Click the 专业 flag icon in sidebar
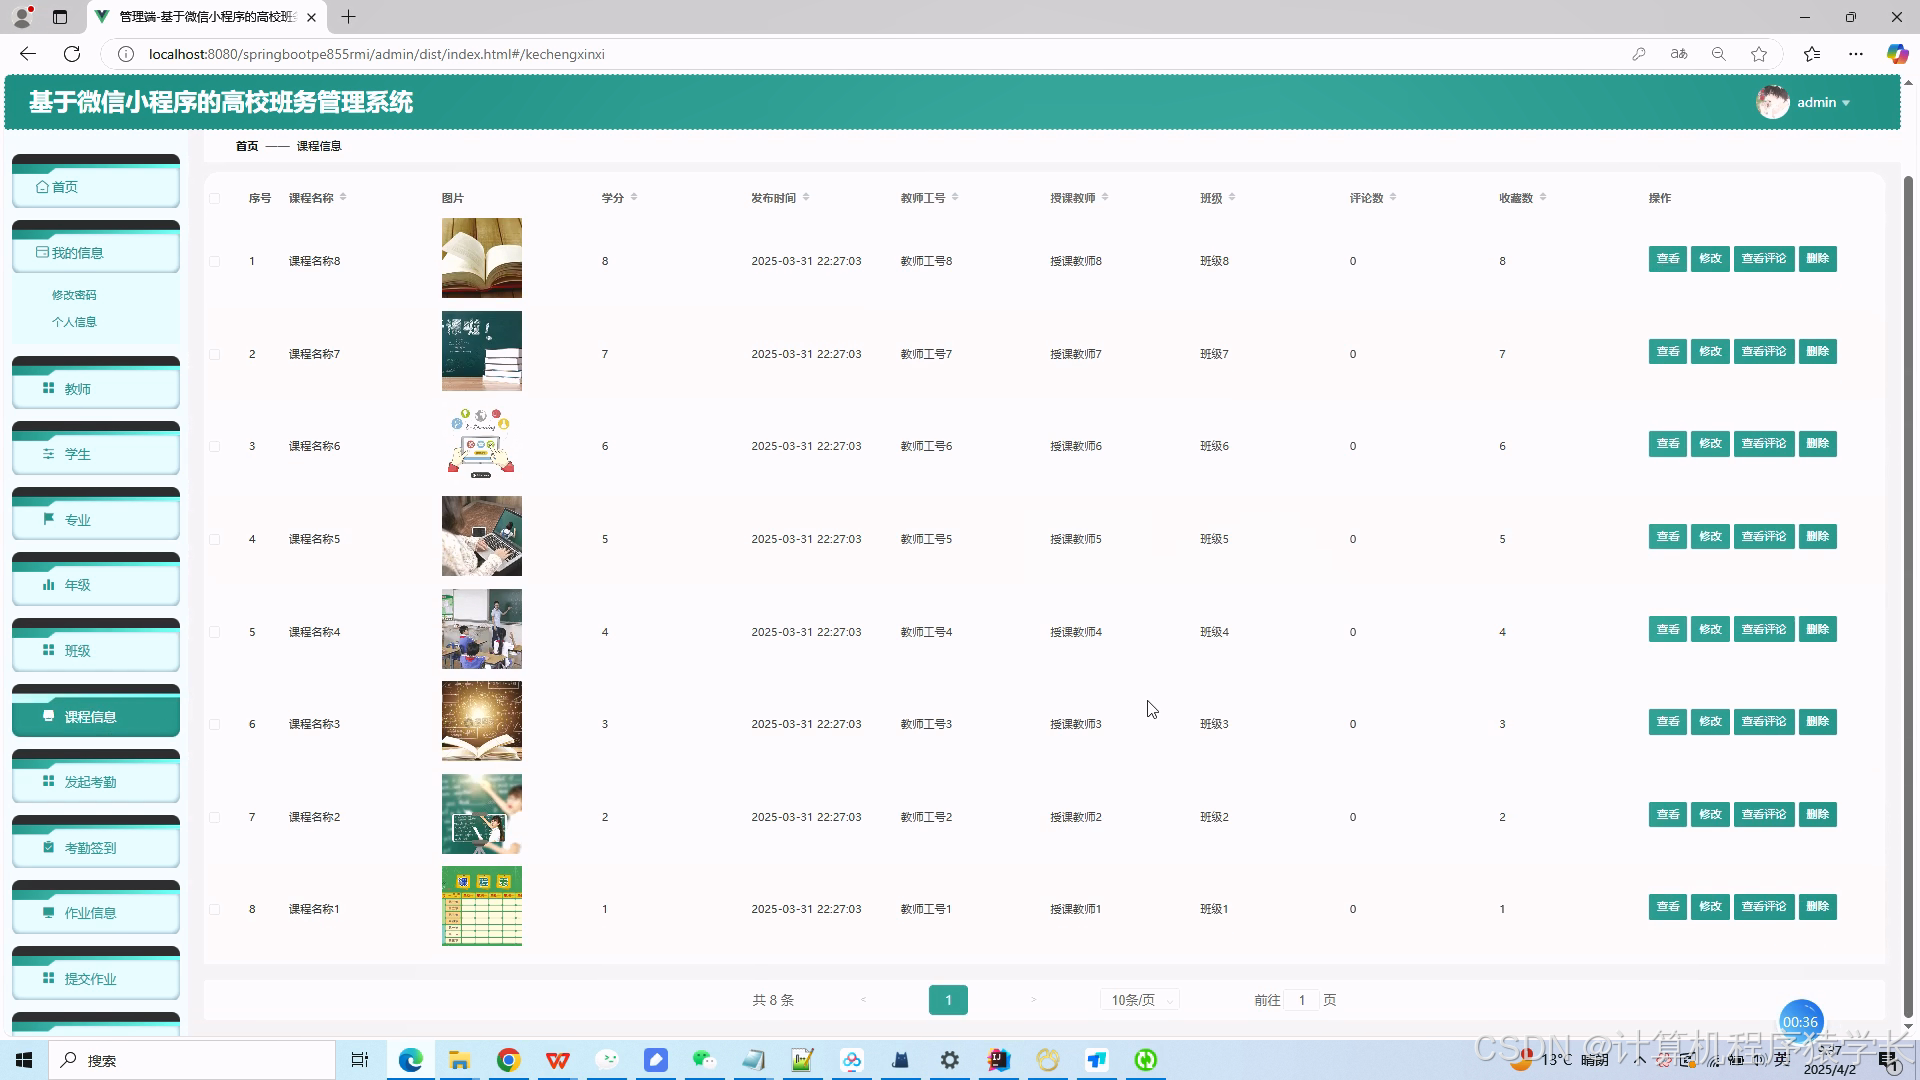Screen dimensions: 1920x1080 (x=48, y=519)
